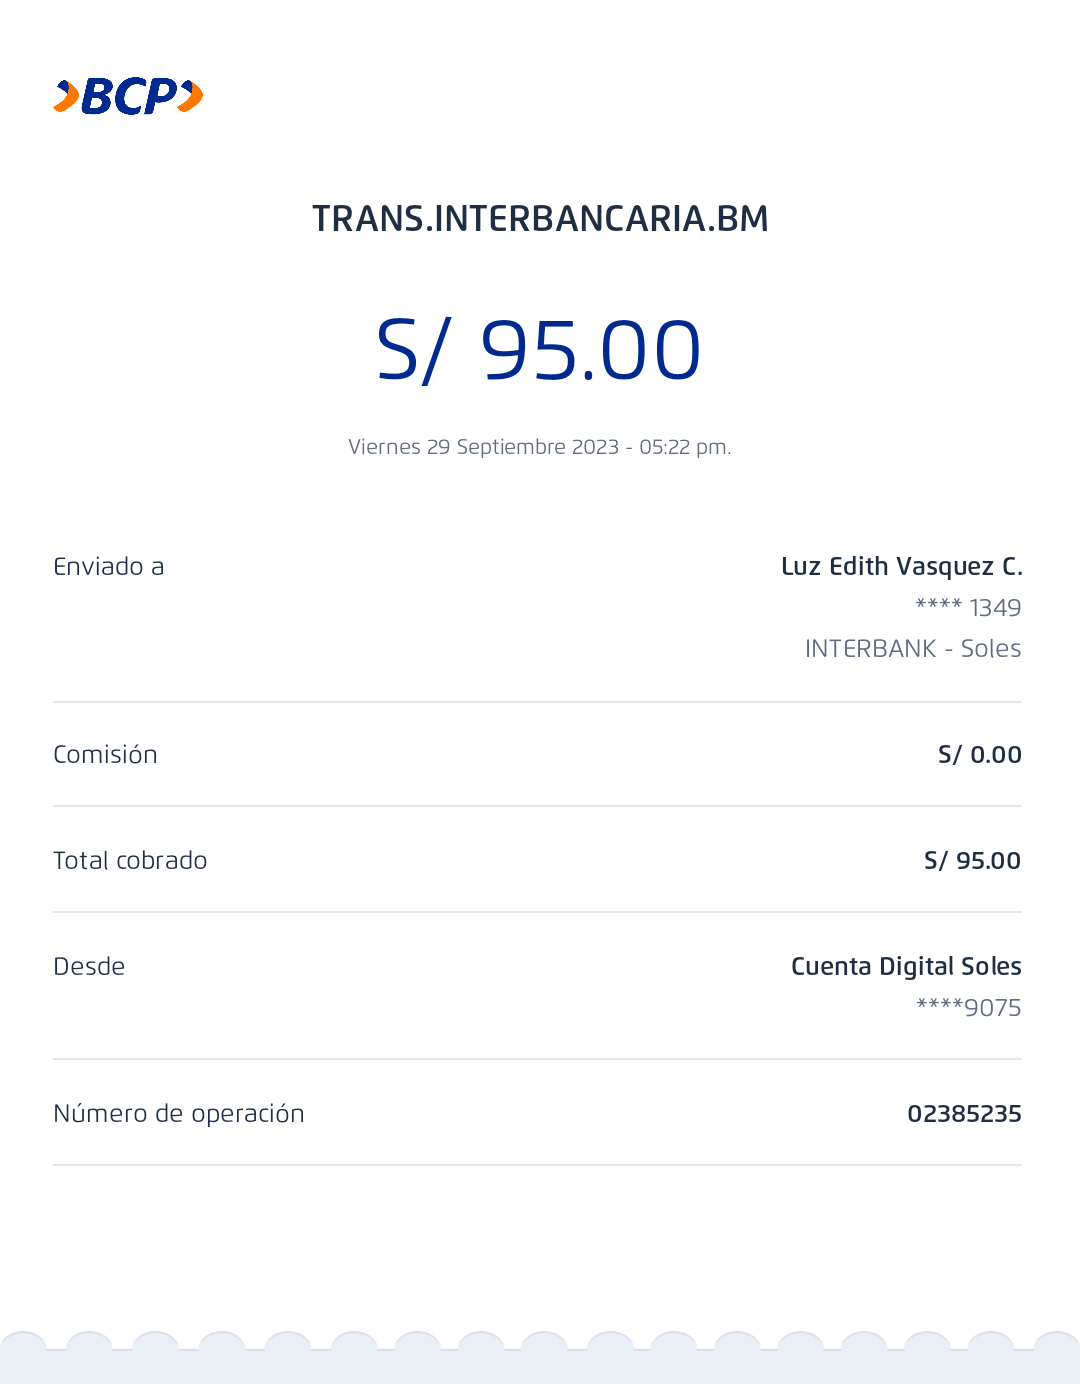Click the left orange chevron of the BCP logo
The height and width of the screenshot is (1384, 1080).
[x=66, y=96]
